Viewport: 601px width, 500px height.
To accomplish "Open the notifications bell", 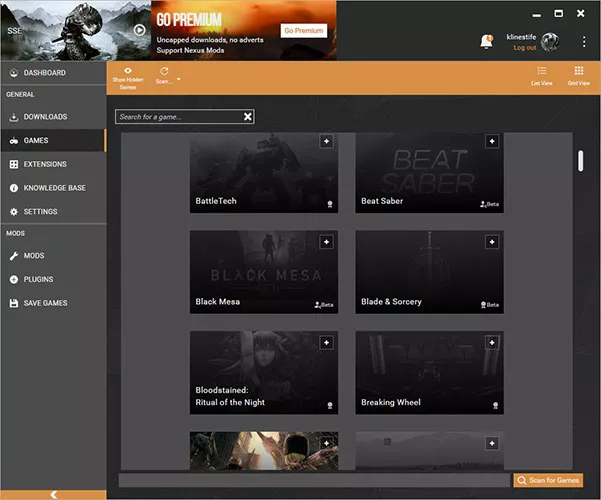I will pyautogui.click(x=486, y=41).
